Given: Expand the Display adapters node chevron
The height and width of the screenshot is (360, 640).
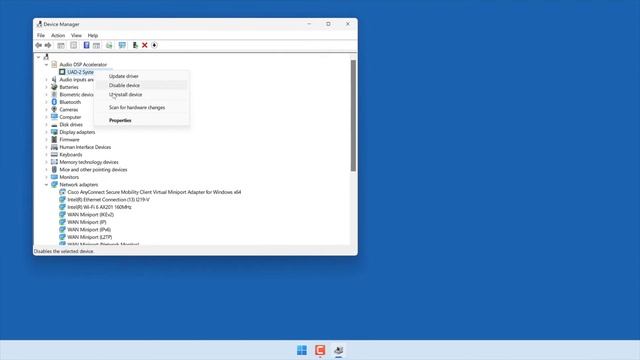Looking at the screenshot, I should click(x=46, y=132).
